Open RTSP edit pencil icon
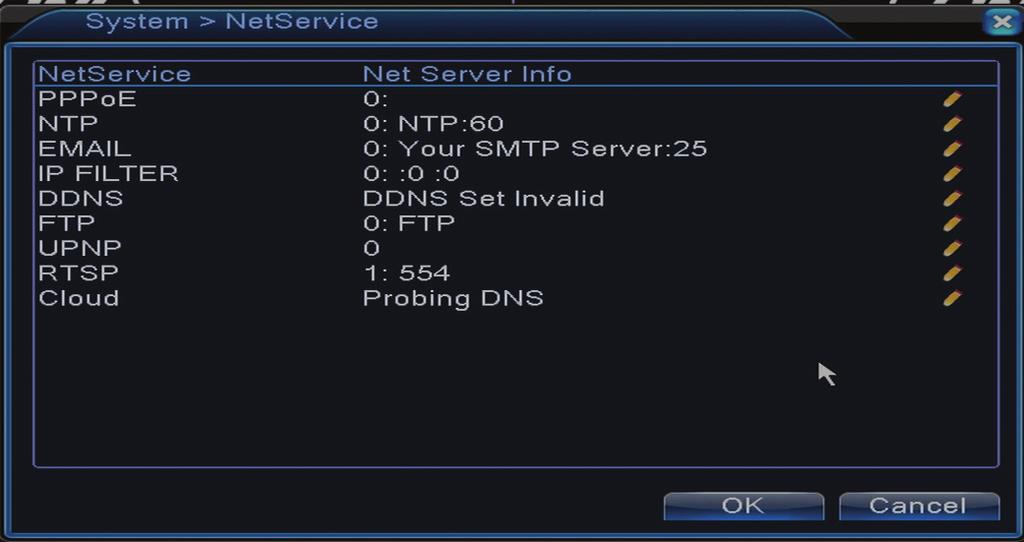The image size is (1024, 542). (952, 273)
